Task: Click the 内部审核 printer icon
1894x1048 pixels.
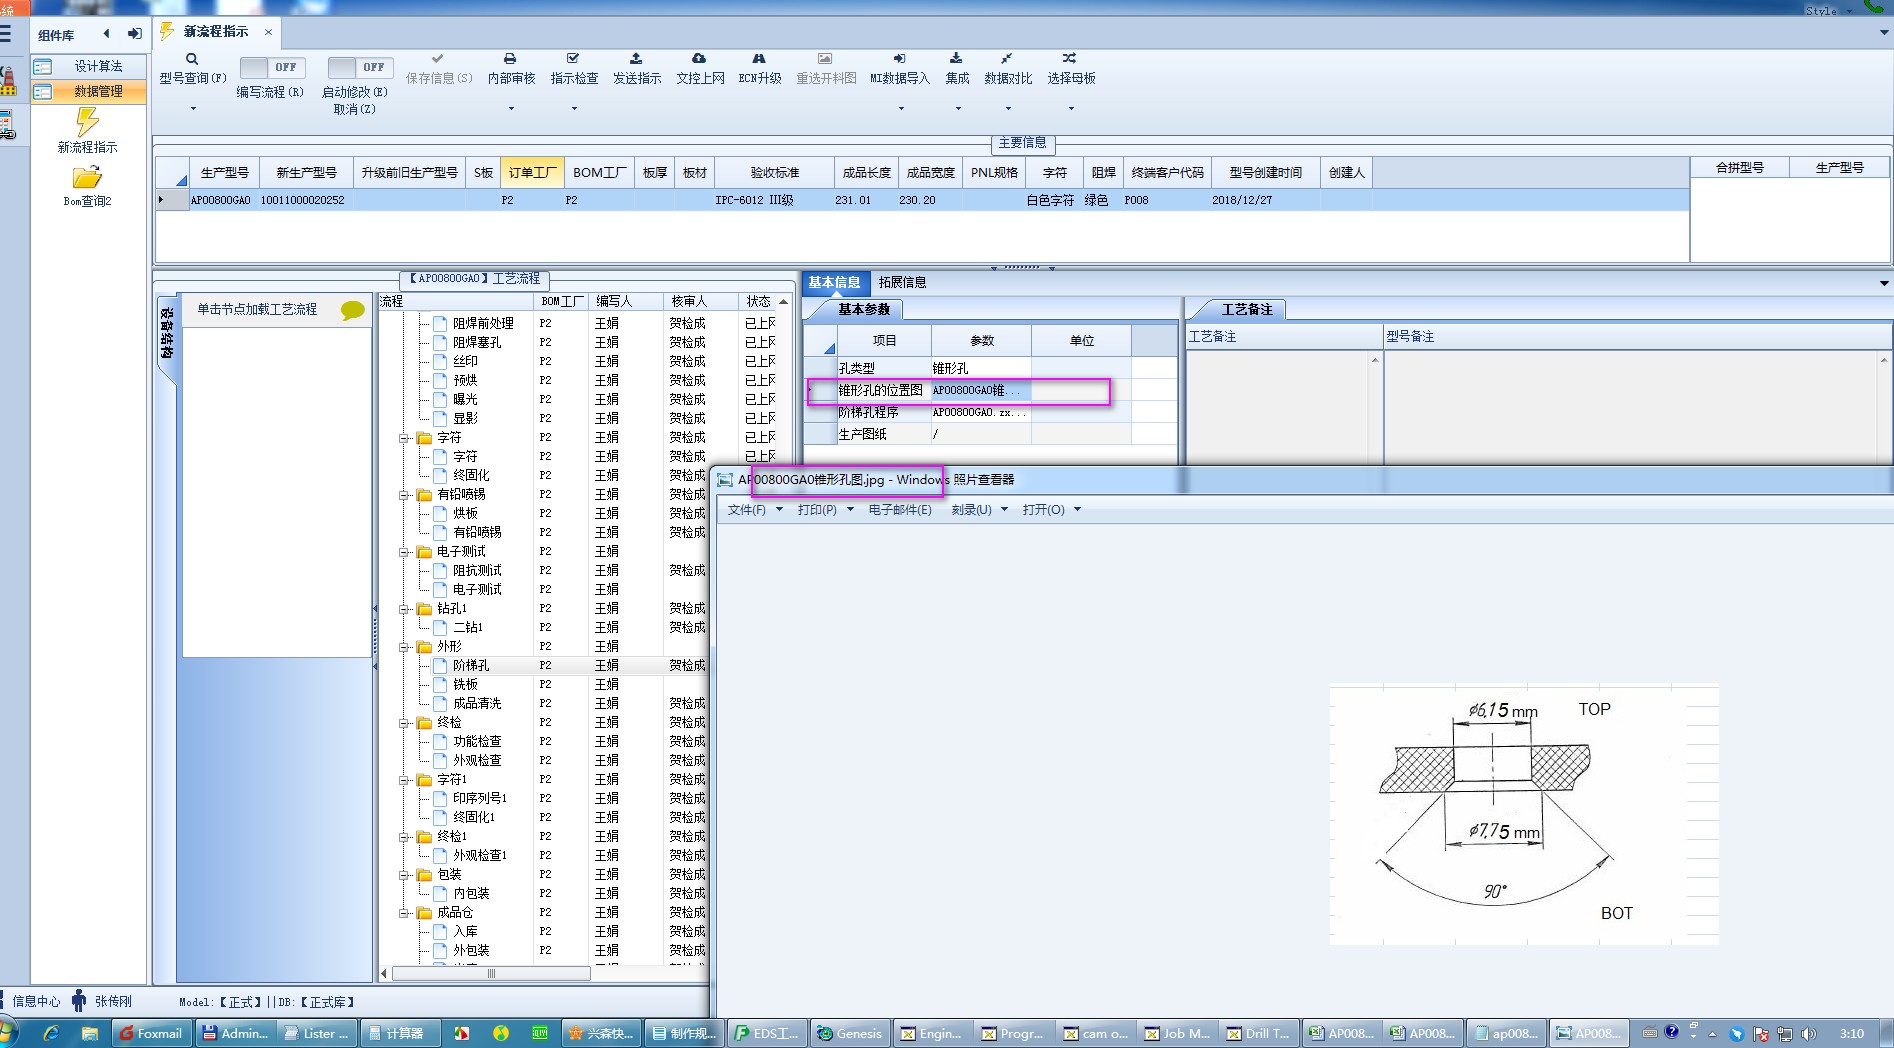Action: click(x=510, y=59)
